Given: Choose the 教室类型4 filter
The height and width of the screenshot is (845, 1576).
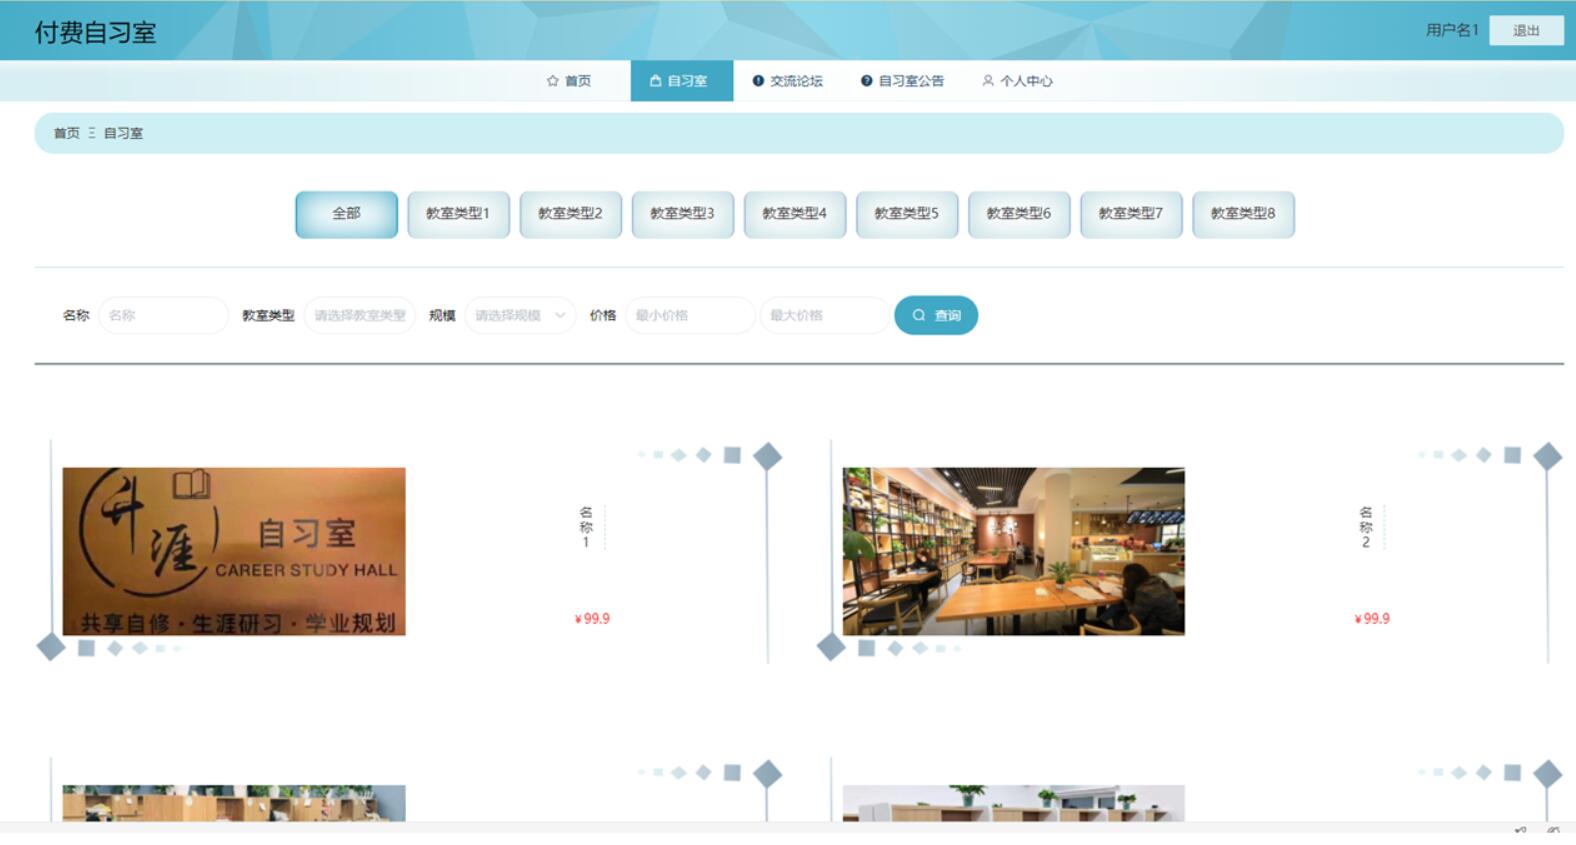Looking at the screenshot, I should tap(794, 214).
